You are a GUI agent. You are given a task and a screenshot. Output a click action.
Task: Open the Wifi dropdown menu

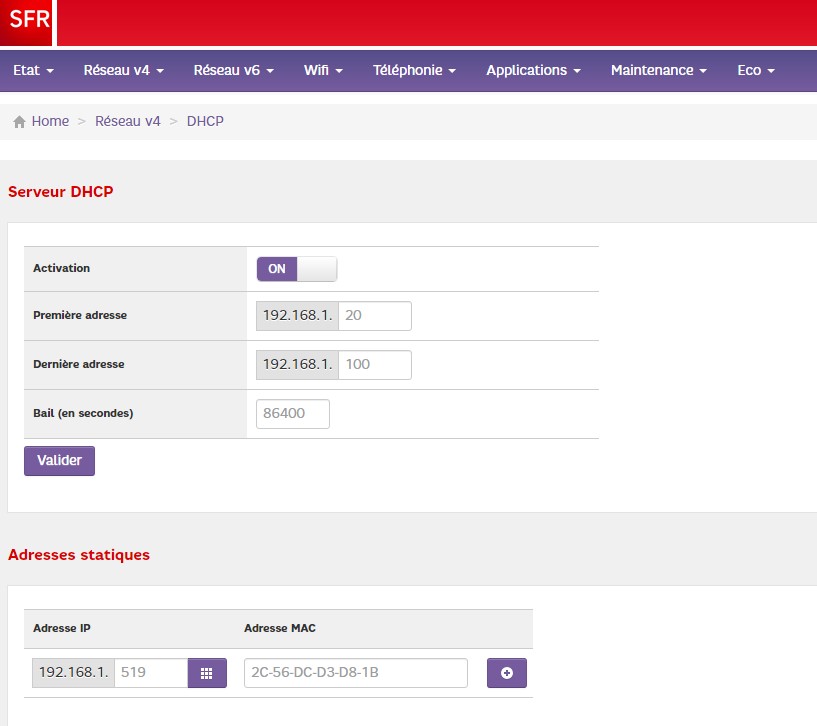click(x=323, y=70)
